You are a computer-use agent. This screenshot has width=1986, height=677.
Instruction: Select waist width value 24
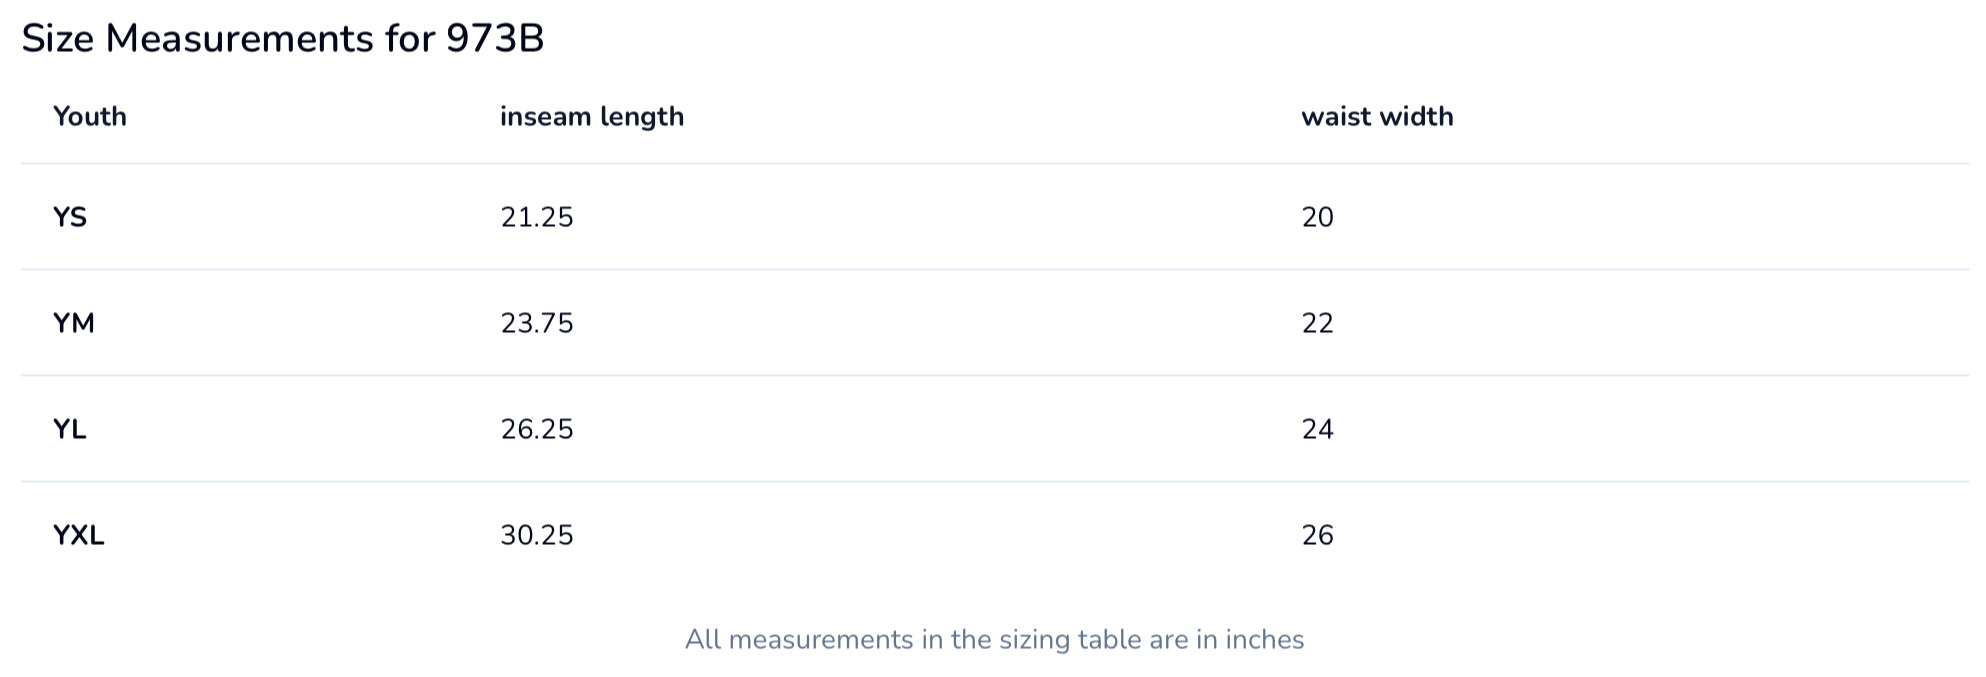1318,429
